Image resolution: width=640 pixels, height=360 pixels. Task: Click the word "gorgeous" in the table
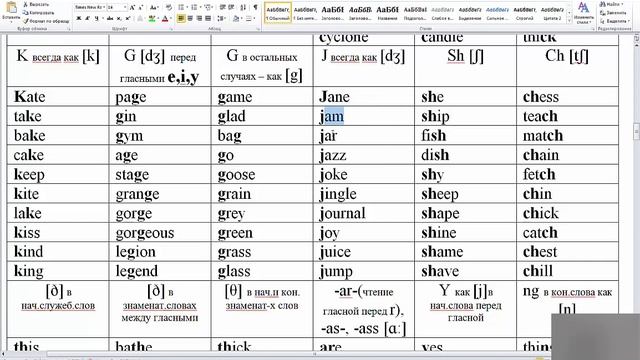[x=144, y=233]
